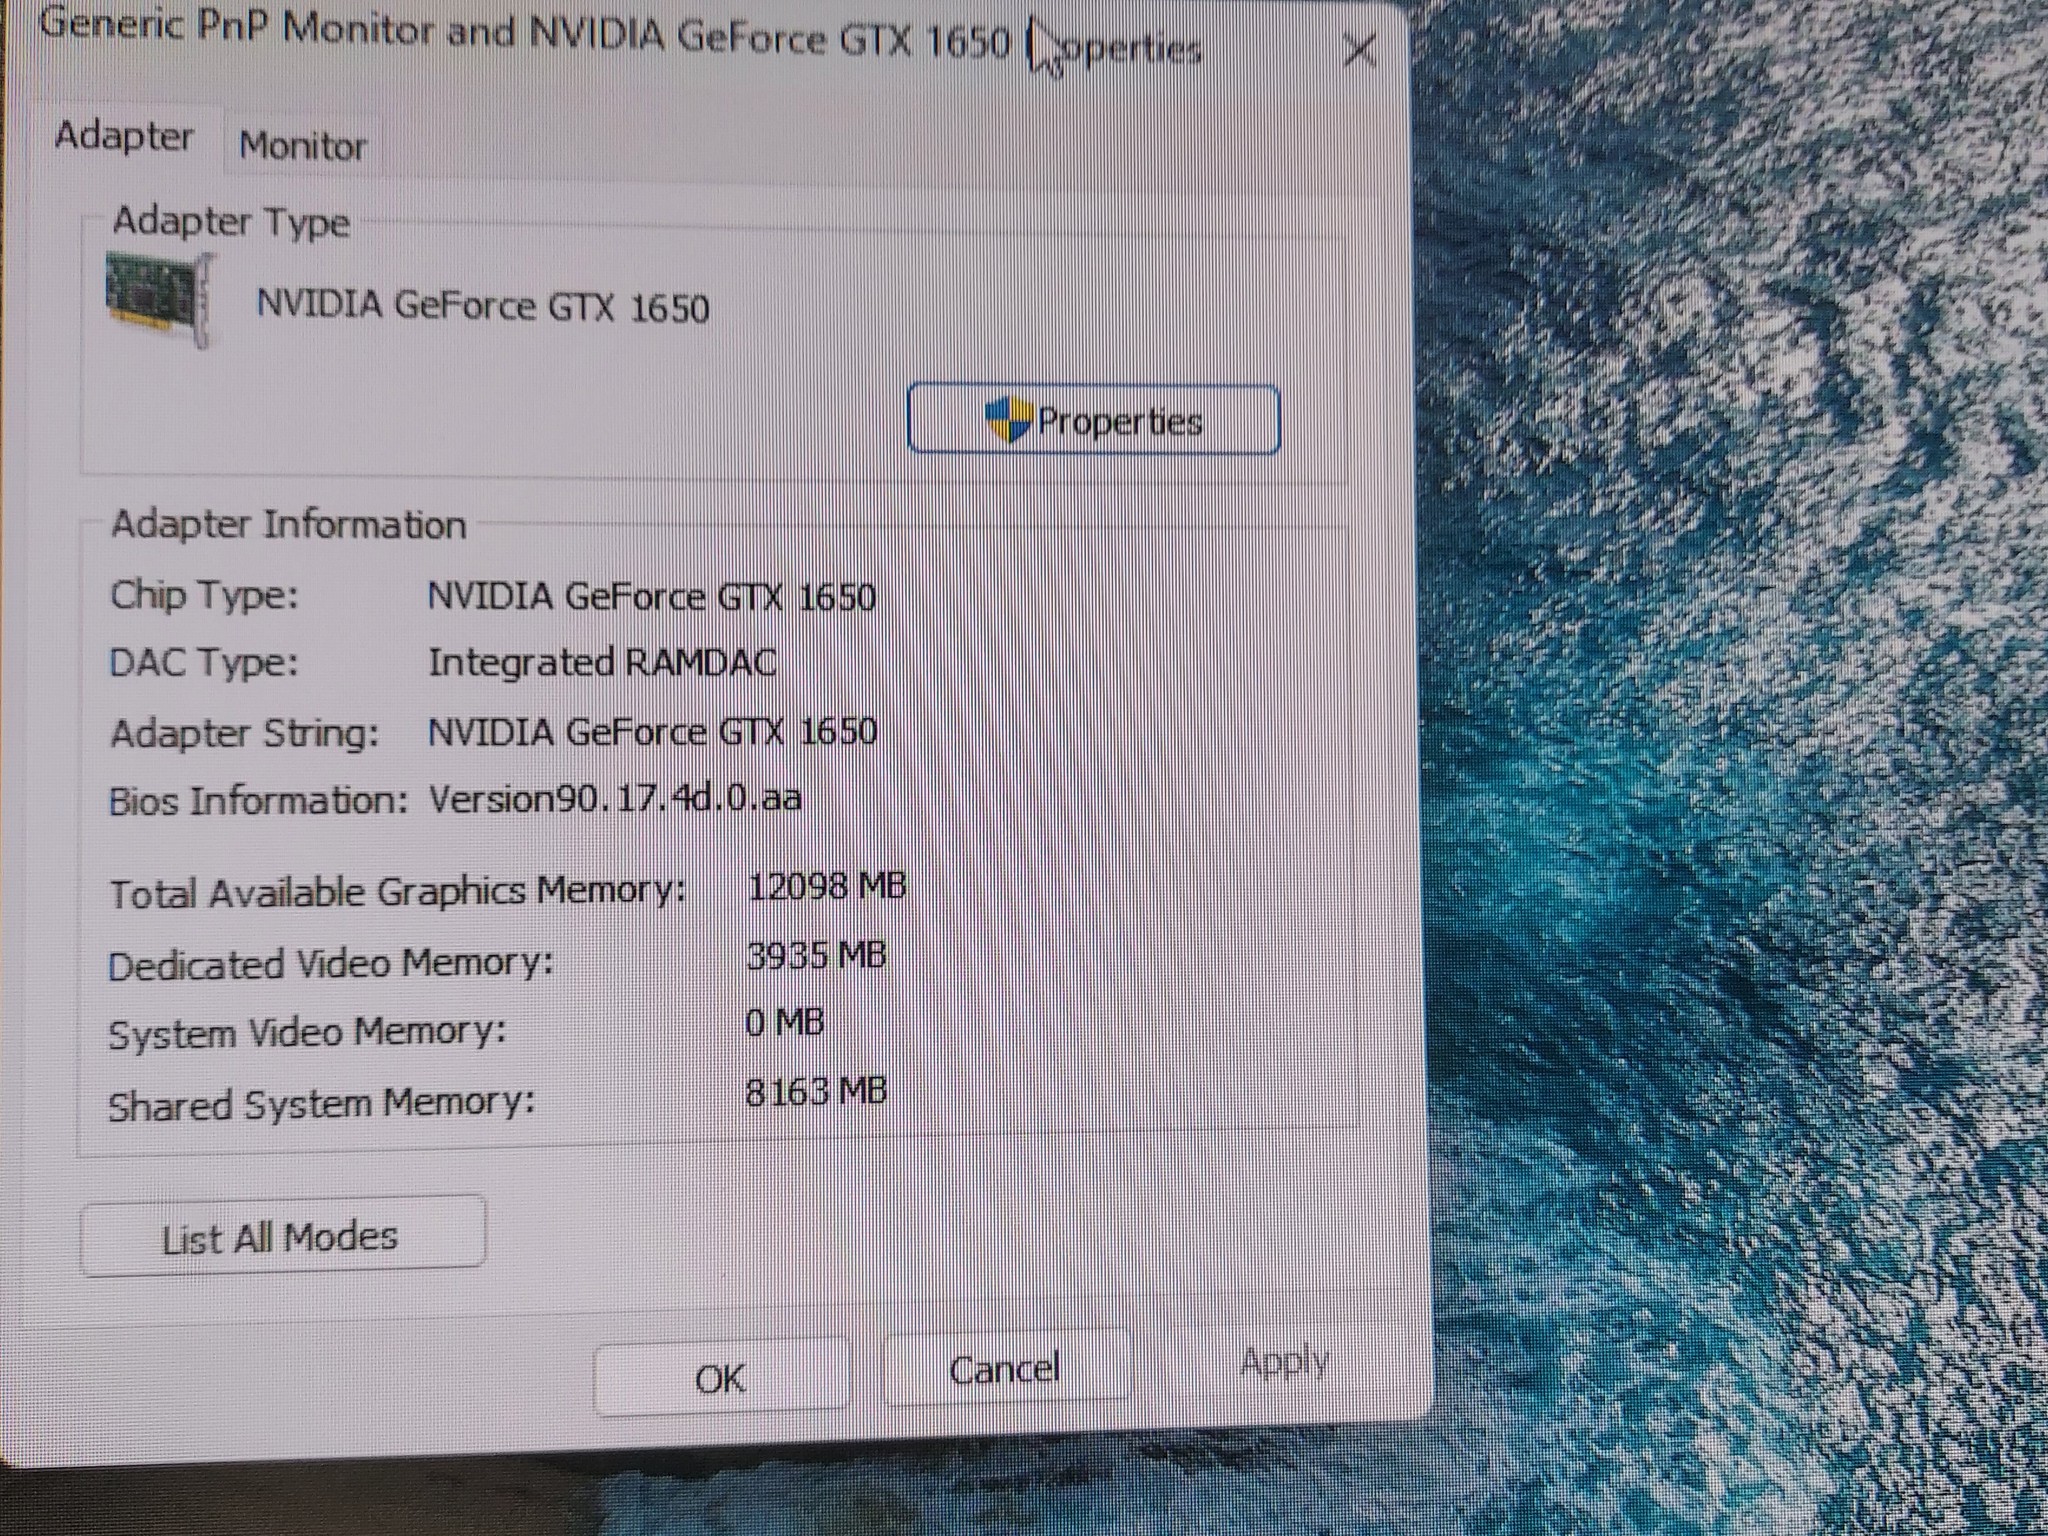Click the dialog title bar text
This screenshot has width=2048, height=1536.
click(x=620, y=38)
